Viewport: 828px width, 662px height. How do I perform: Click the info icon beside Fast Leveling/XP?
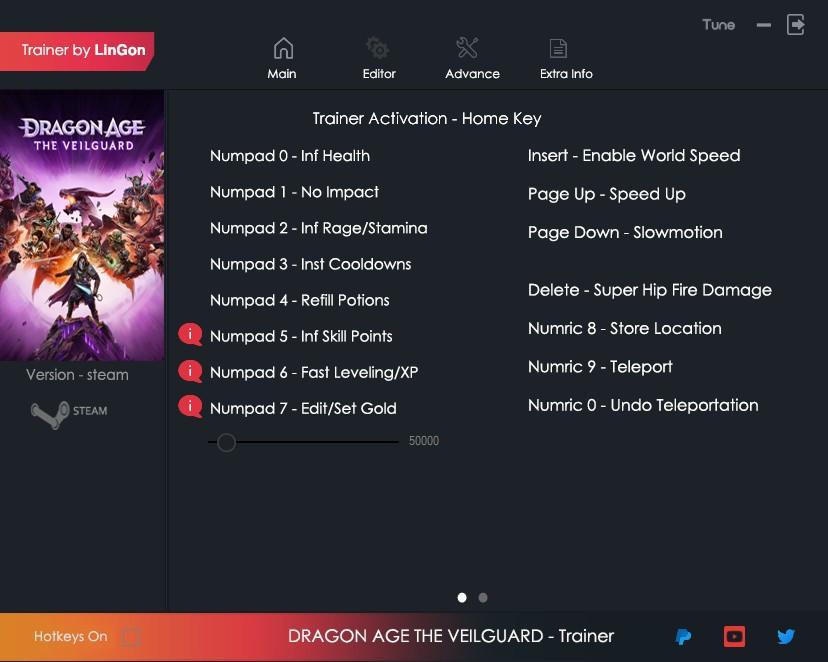tap(190, 371)
